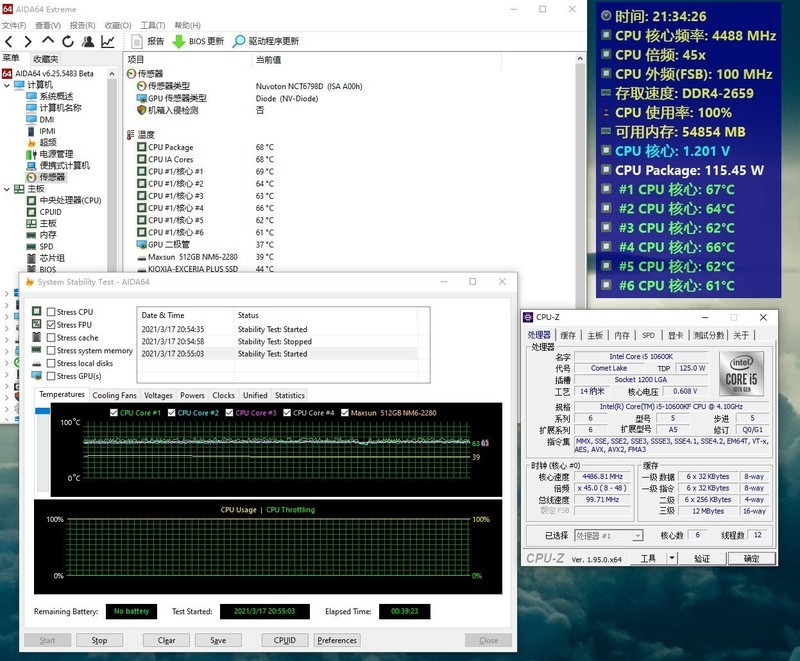Collapse the 计算机 tree node

pyautogui.click(x=7, y=85)
